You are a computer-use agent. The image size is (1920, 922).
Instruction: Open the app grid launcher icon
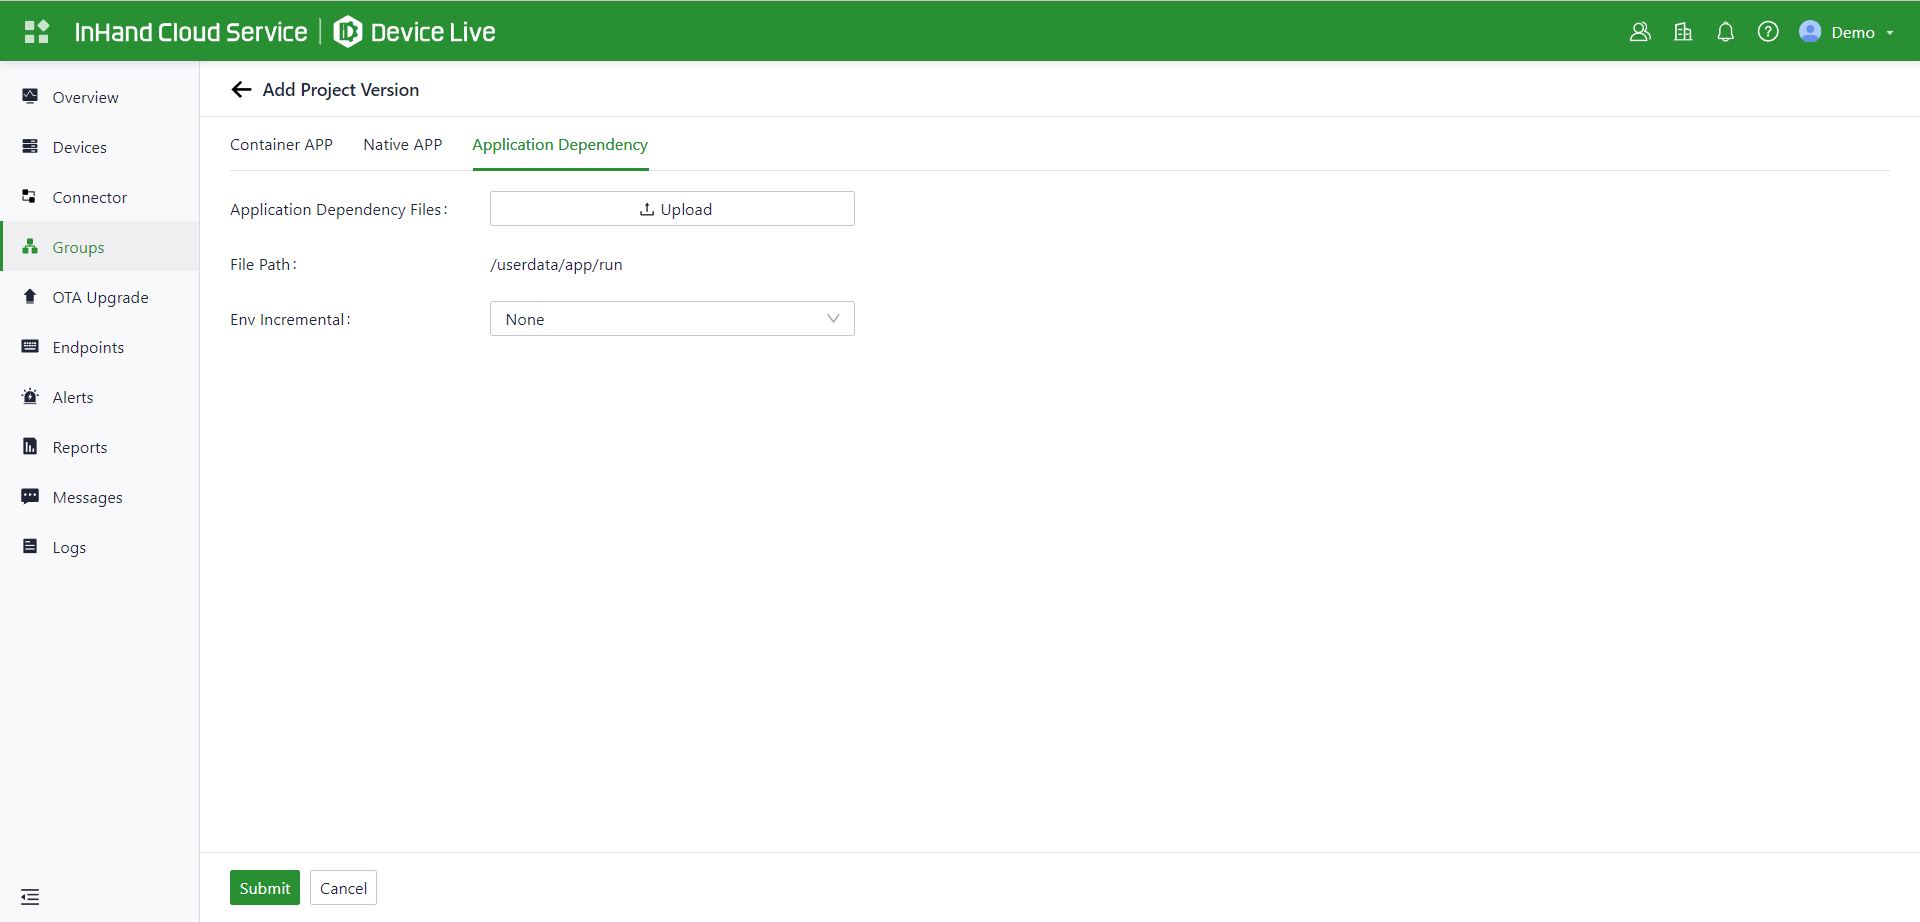point(37,32)
